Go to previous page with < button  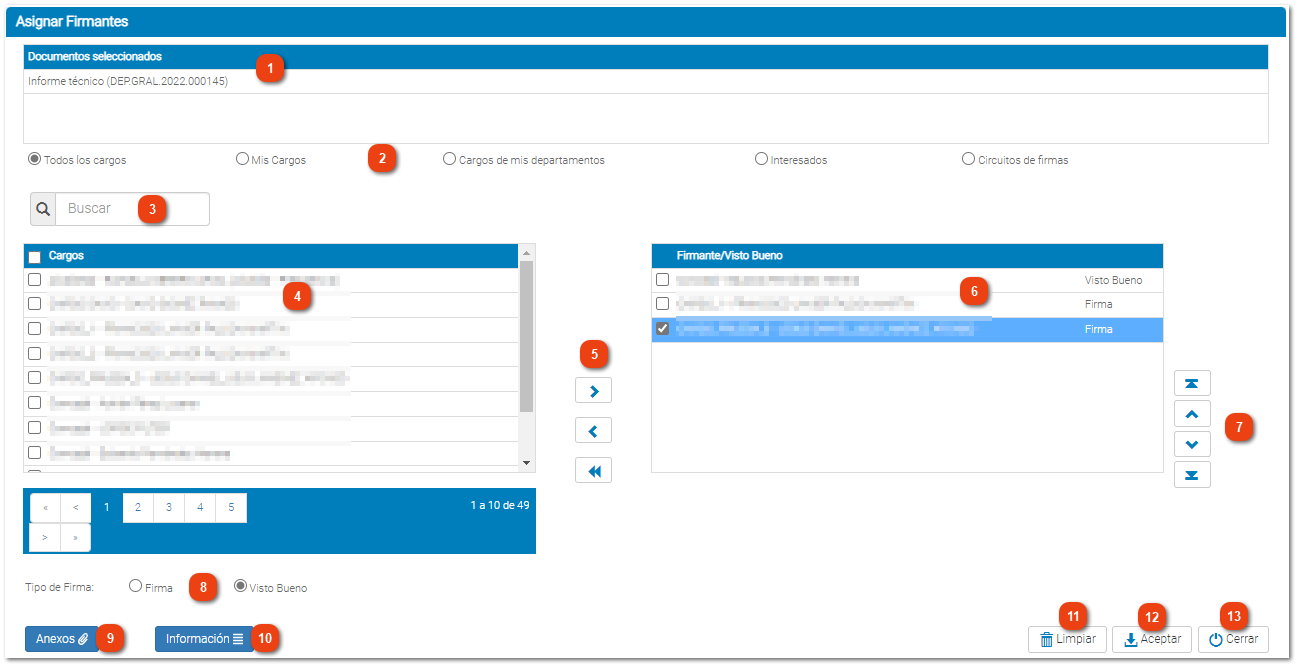tap(76, 508)
